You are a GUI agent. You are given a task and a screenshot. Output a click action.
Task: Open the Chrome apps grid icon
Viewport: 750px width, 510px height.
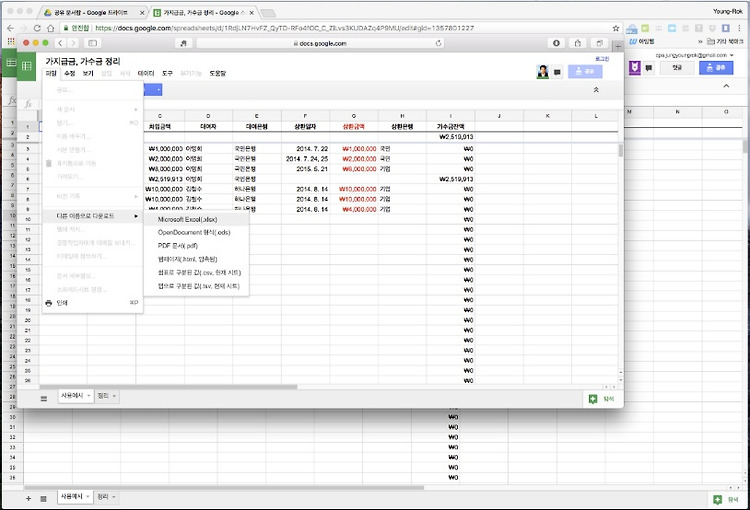tap(11, 42)
